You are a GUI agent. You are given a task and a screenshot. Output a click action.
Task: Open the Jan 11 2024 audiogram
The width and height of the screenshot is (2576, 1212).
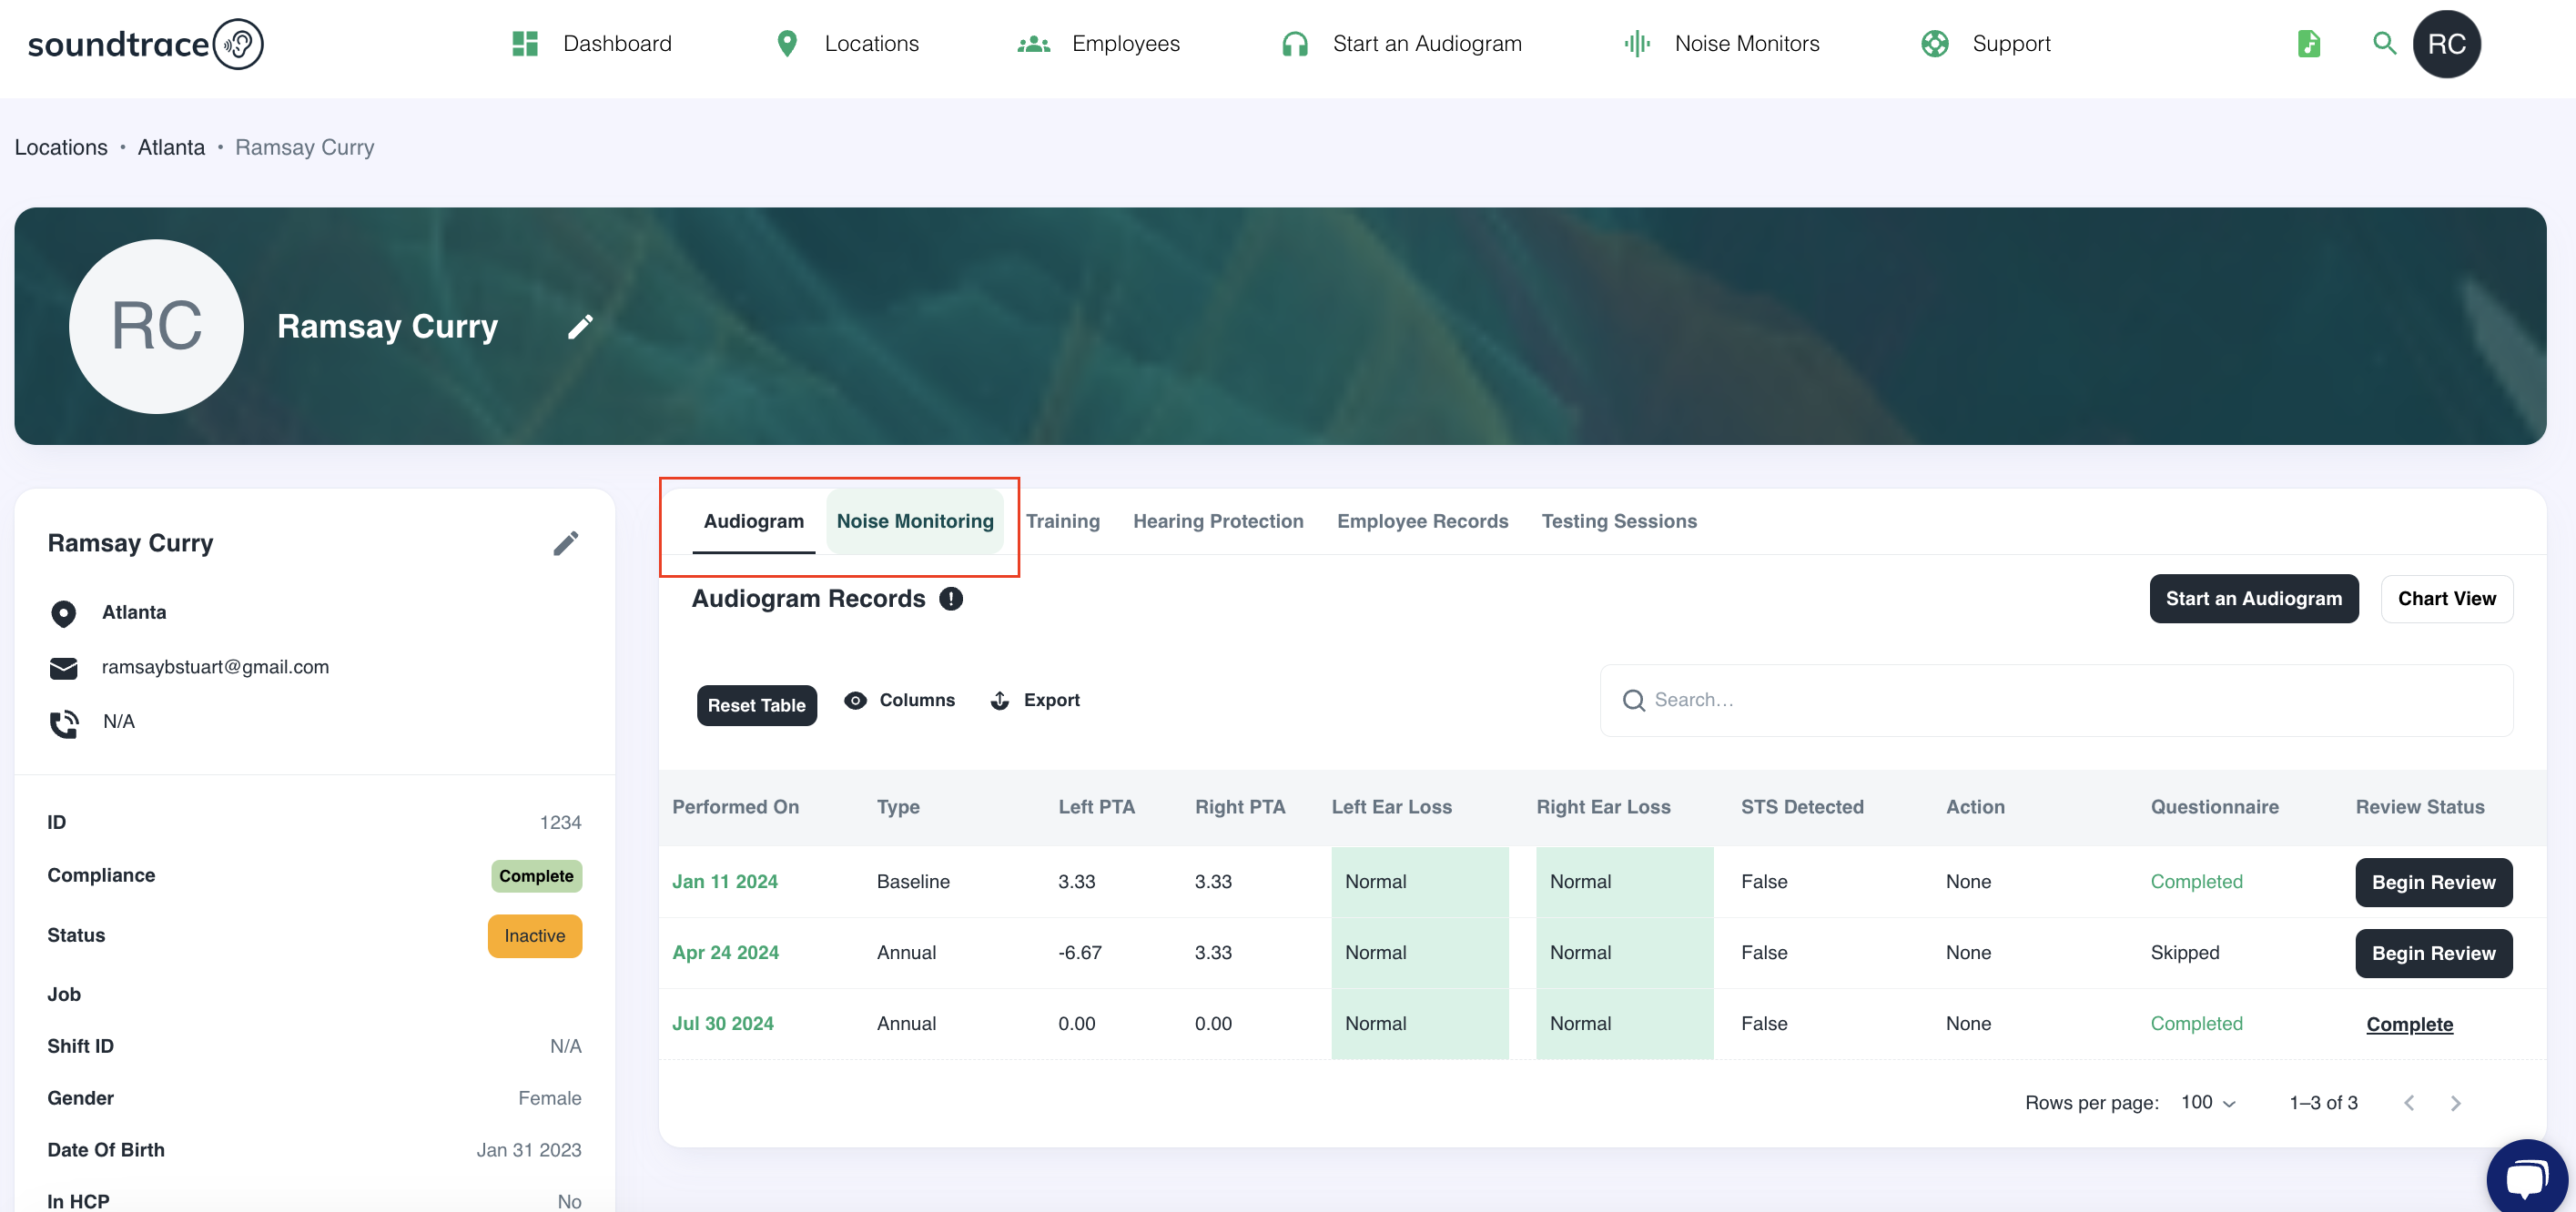(x=724, y=881)
